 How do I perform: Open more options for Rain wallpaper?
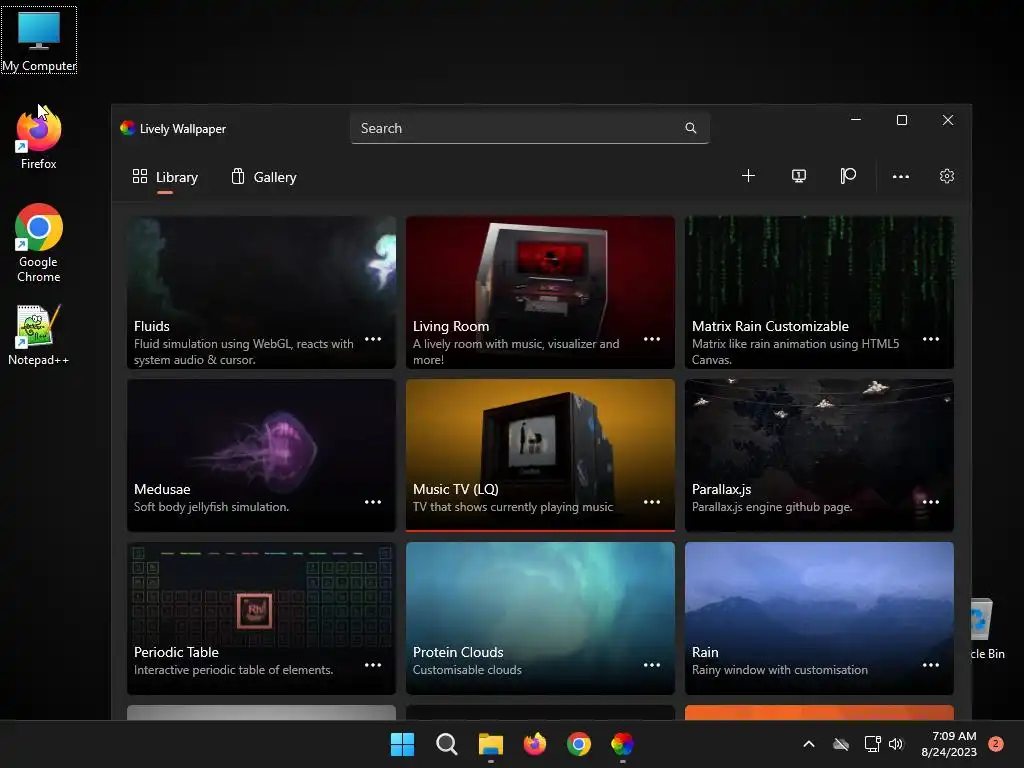pos(931,665)
